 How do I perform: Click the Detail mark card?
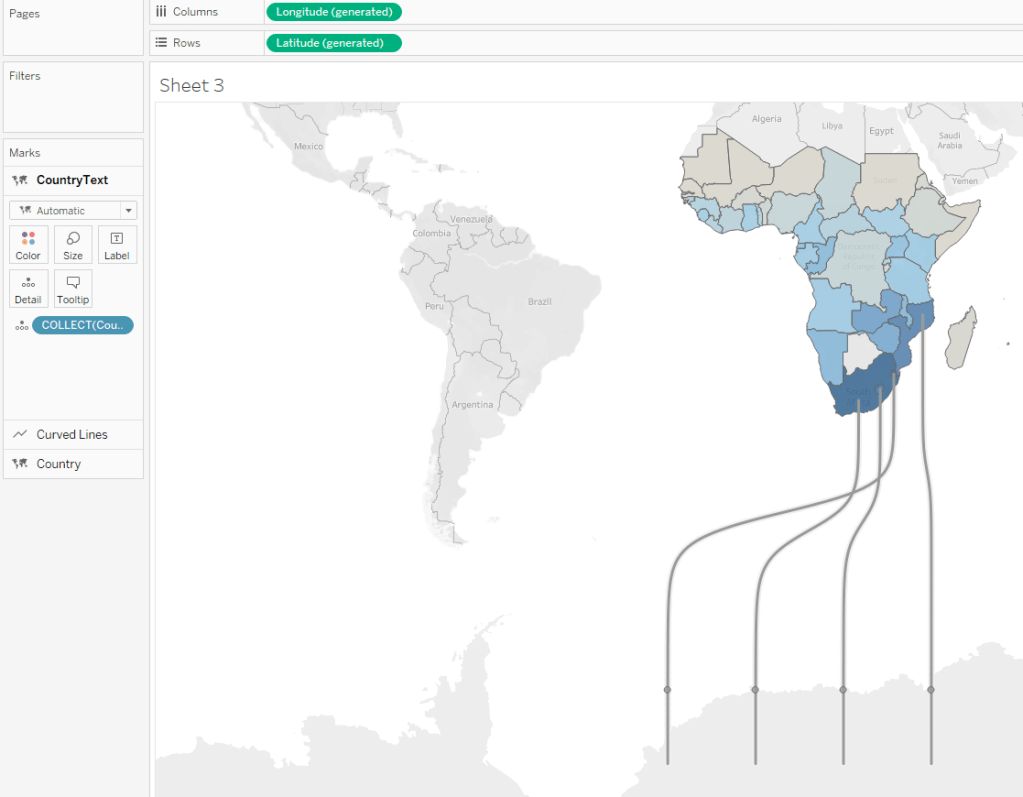28,288
